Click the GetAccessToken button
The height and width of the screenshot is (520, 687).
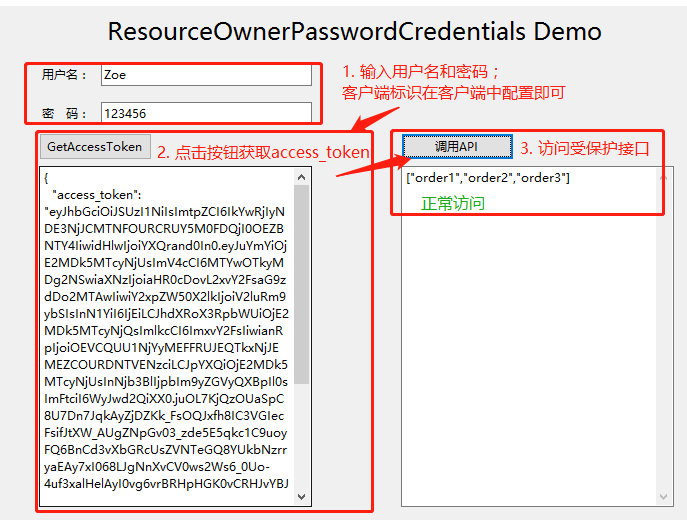pyautogui.click(x=95, y=147)
